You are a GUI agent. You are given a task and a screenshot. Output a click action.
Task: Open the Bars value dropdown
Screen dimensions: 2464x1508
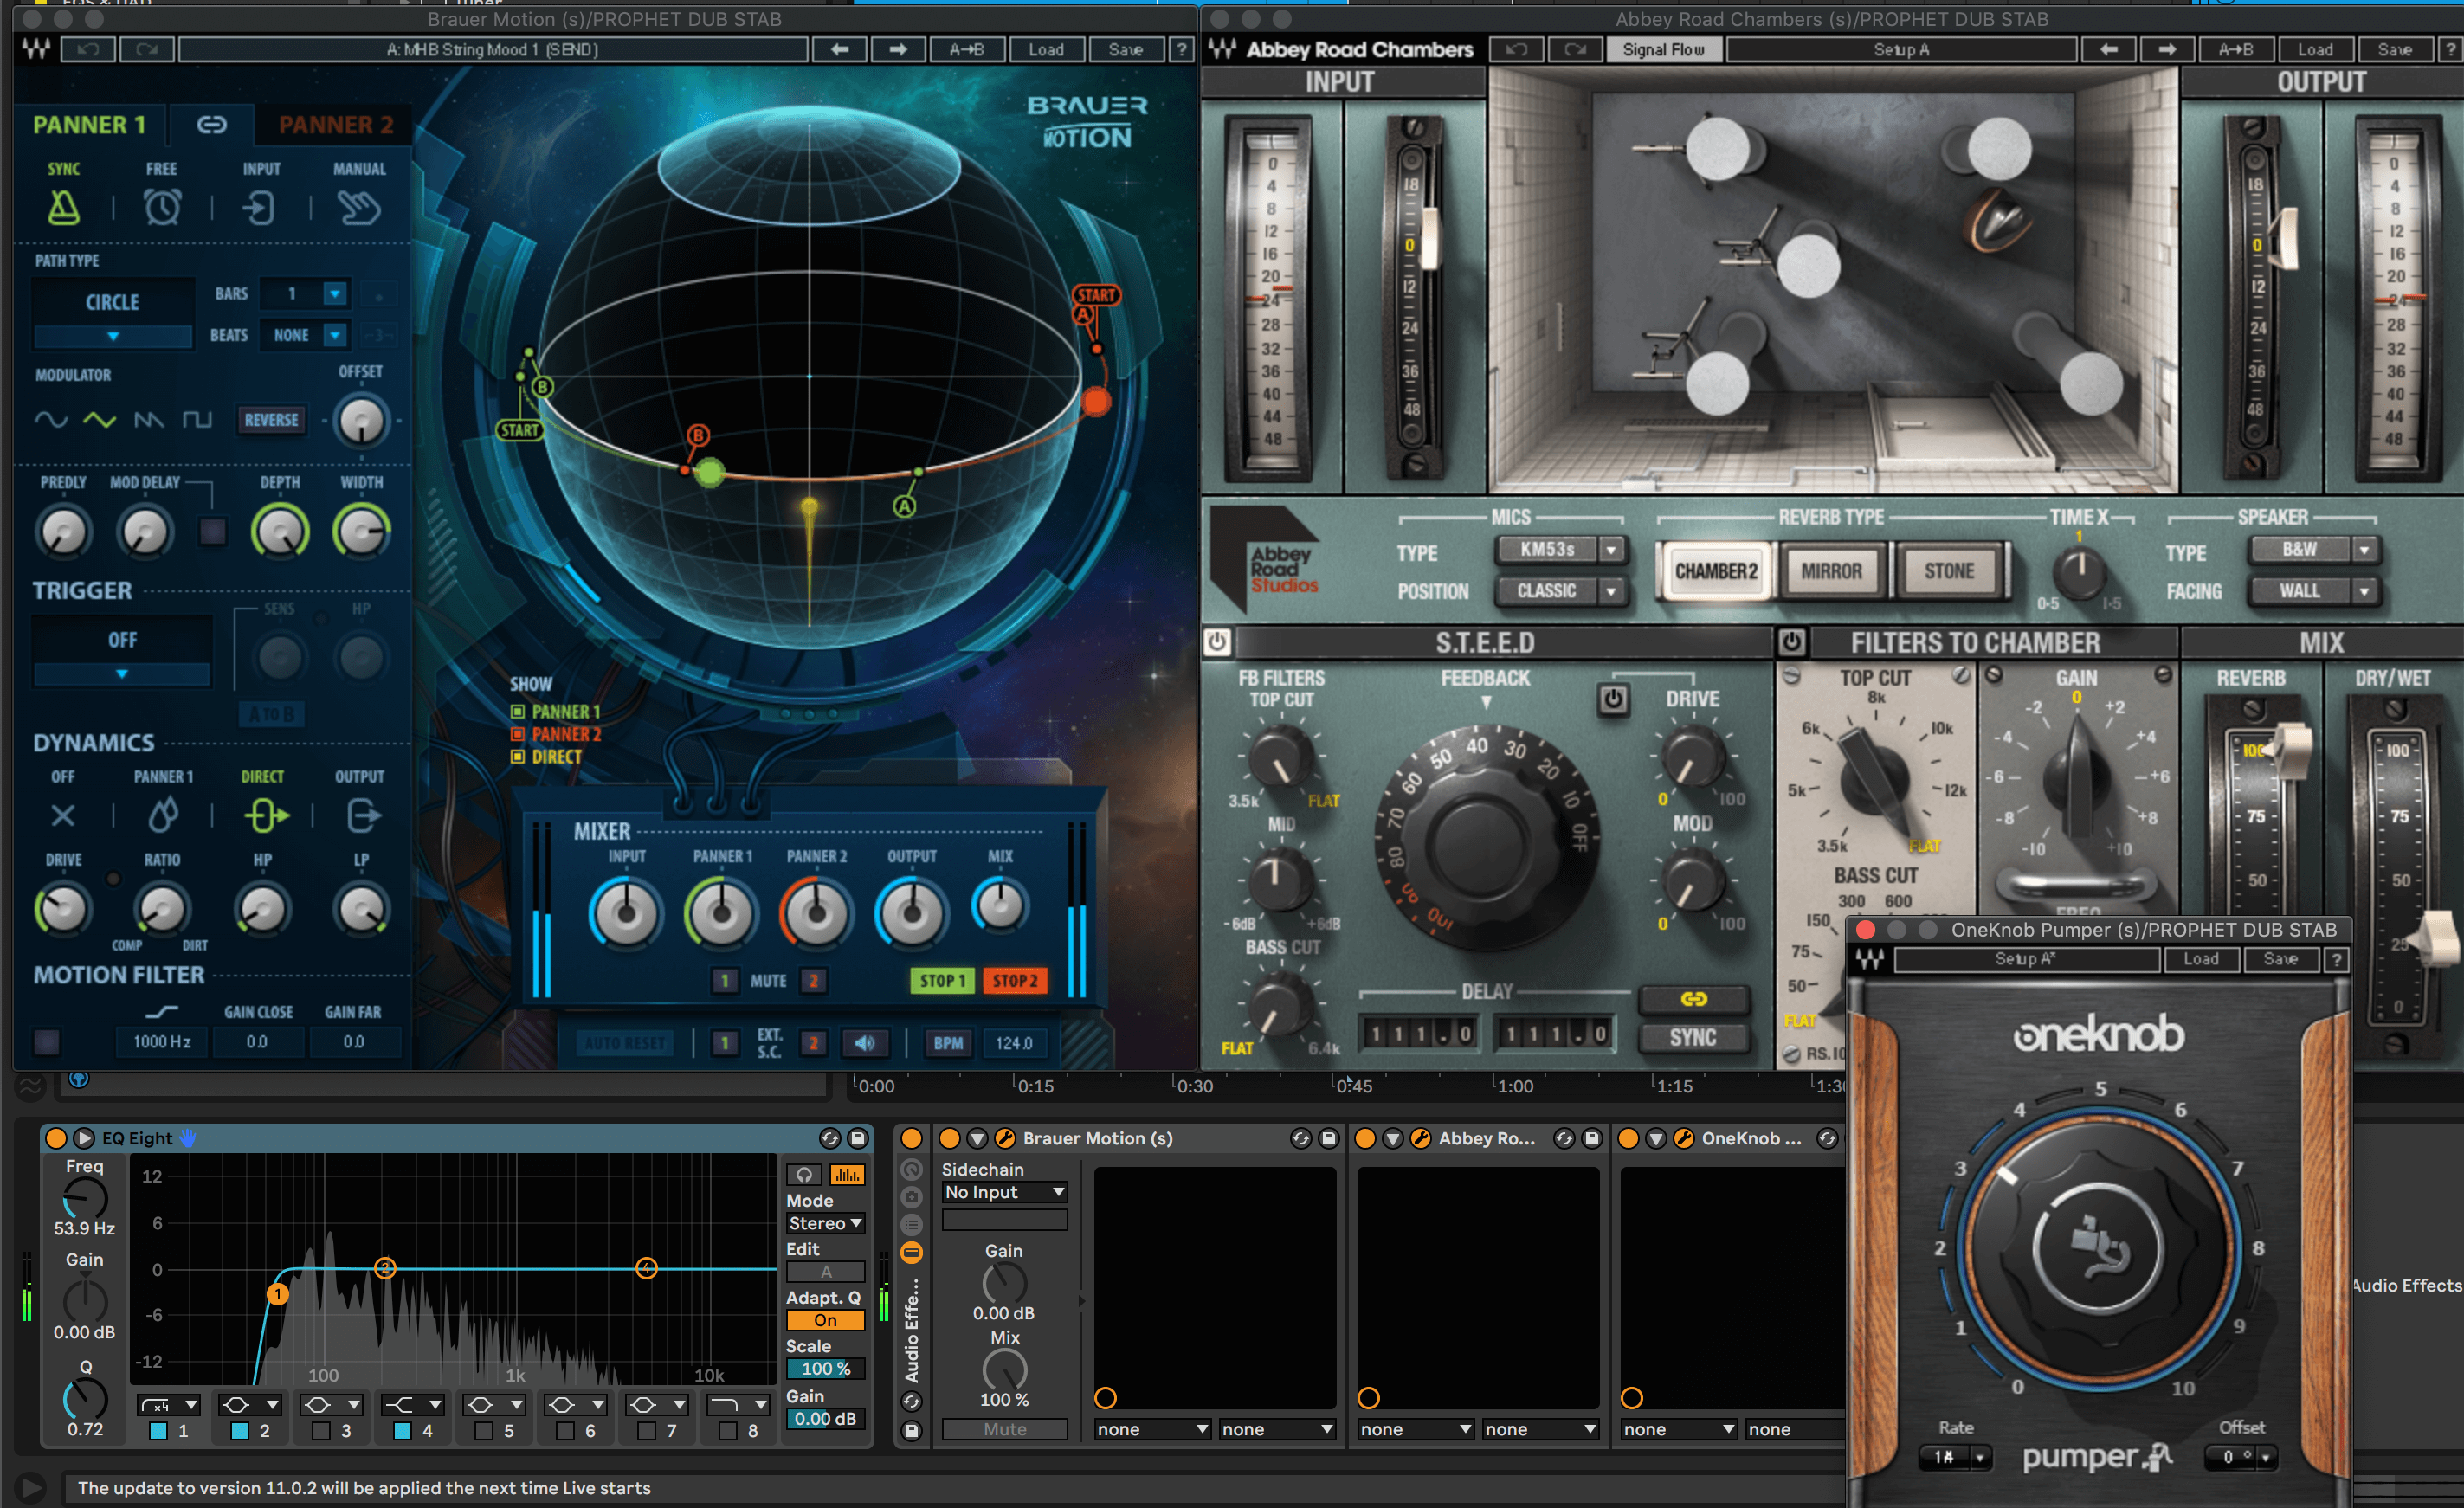tap(335, 293)
